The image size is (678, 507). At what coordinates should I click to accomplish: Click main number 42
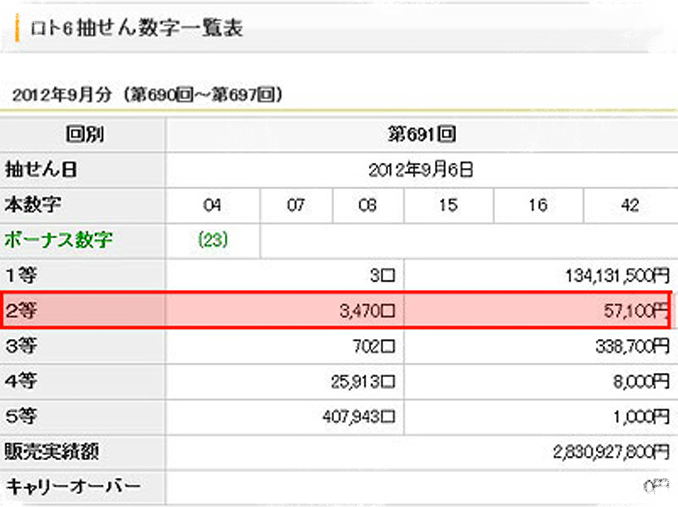630,205
